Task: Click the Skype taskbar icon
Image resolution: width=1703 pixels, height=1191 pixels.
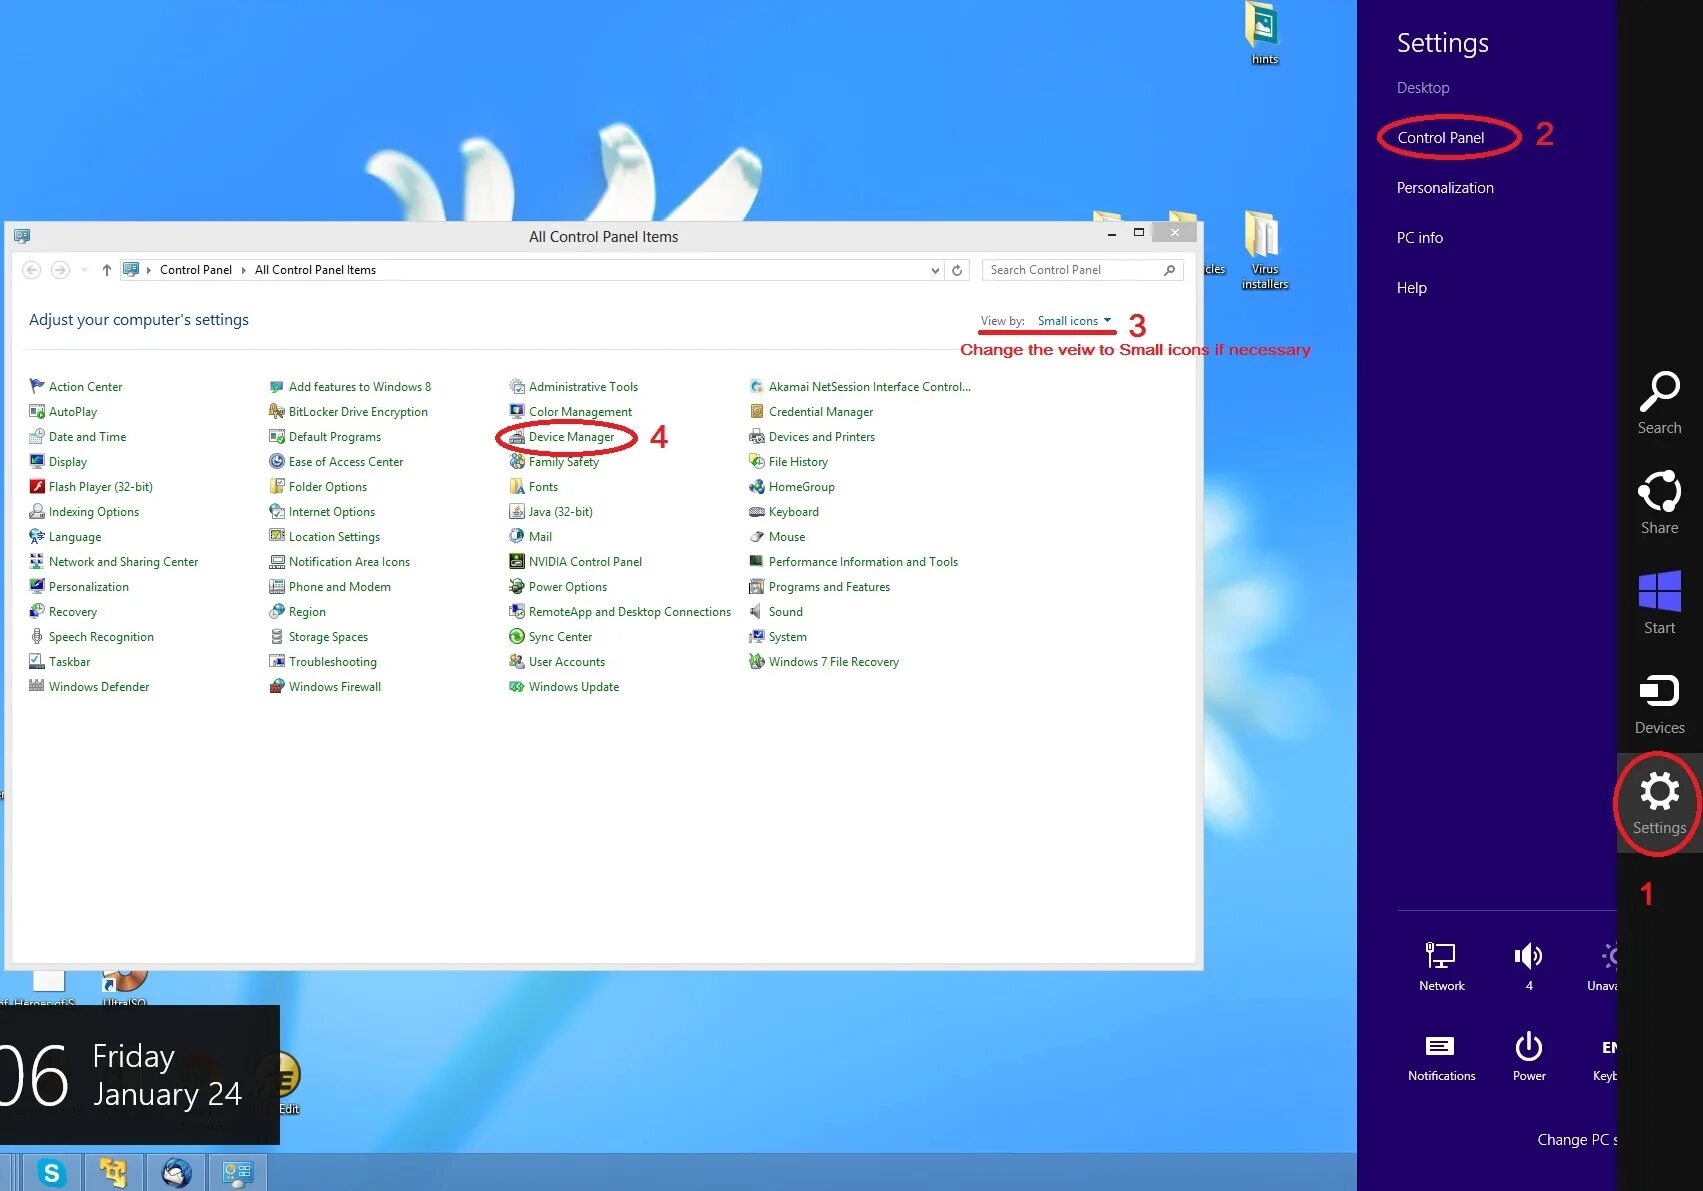Action: coord(51,1172)
